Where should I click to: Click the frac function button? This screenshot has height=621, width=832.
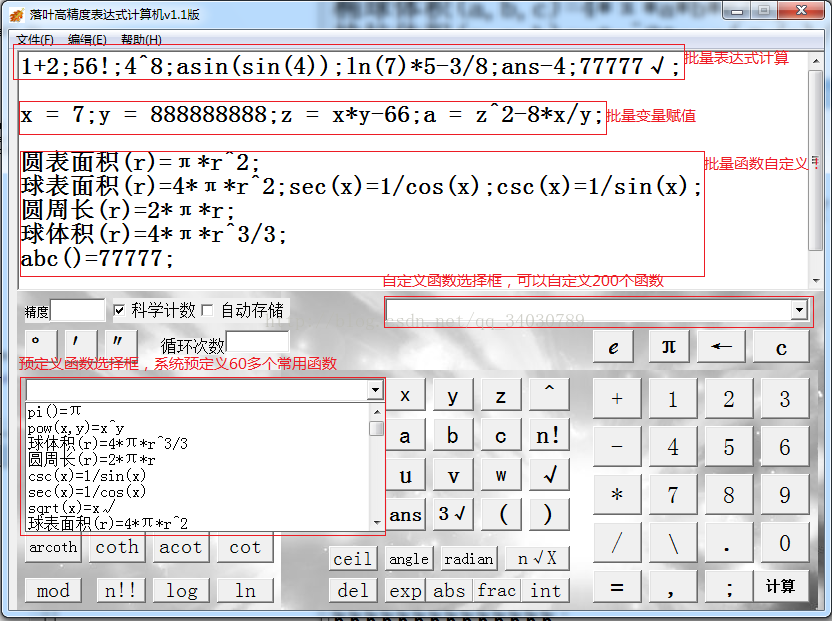497,590
